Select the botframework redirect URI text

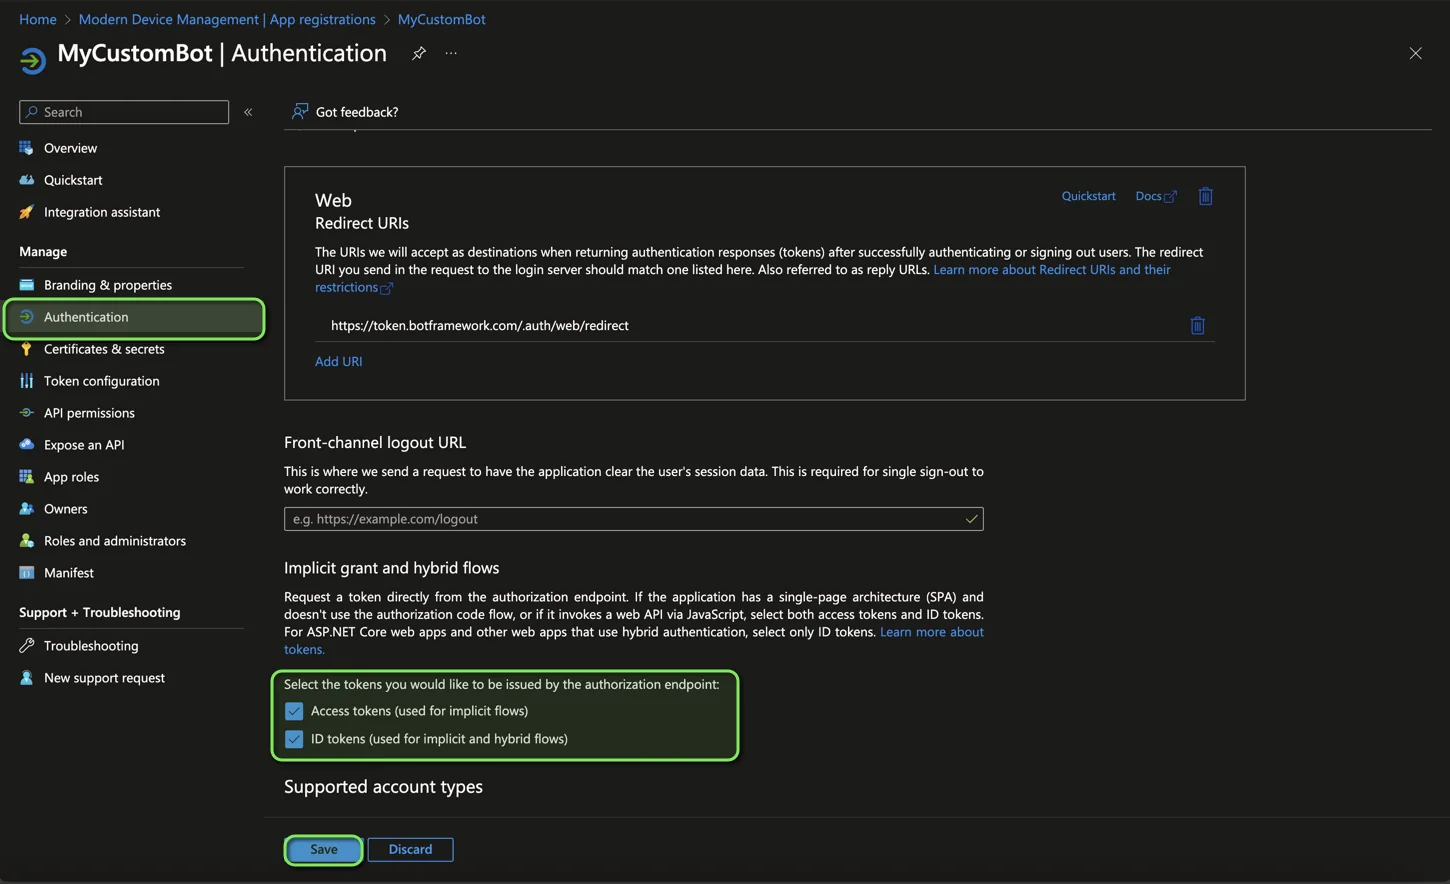click(x=480, y=325)
